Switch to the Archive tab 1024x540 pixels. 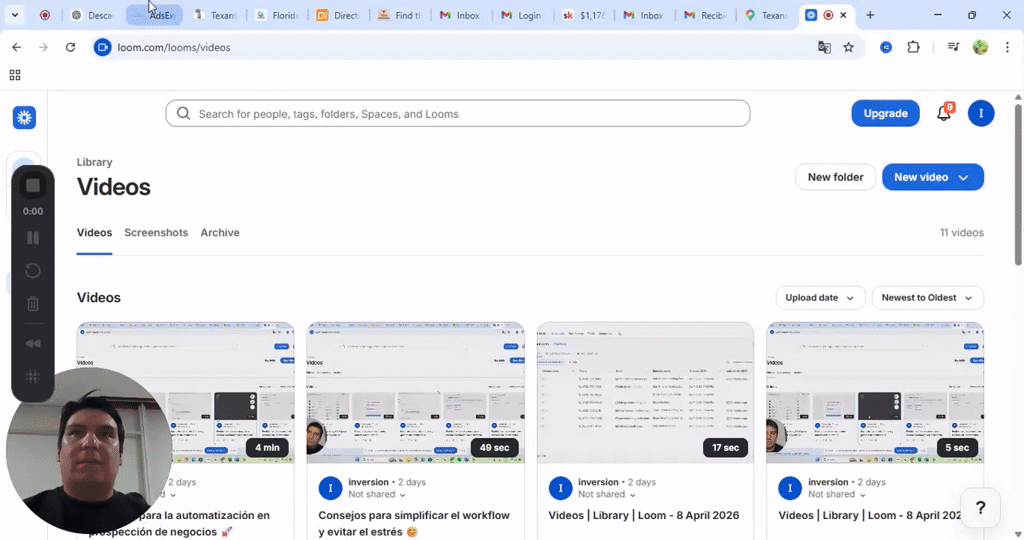pos(219,232)
